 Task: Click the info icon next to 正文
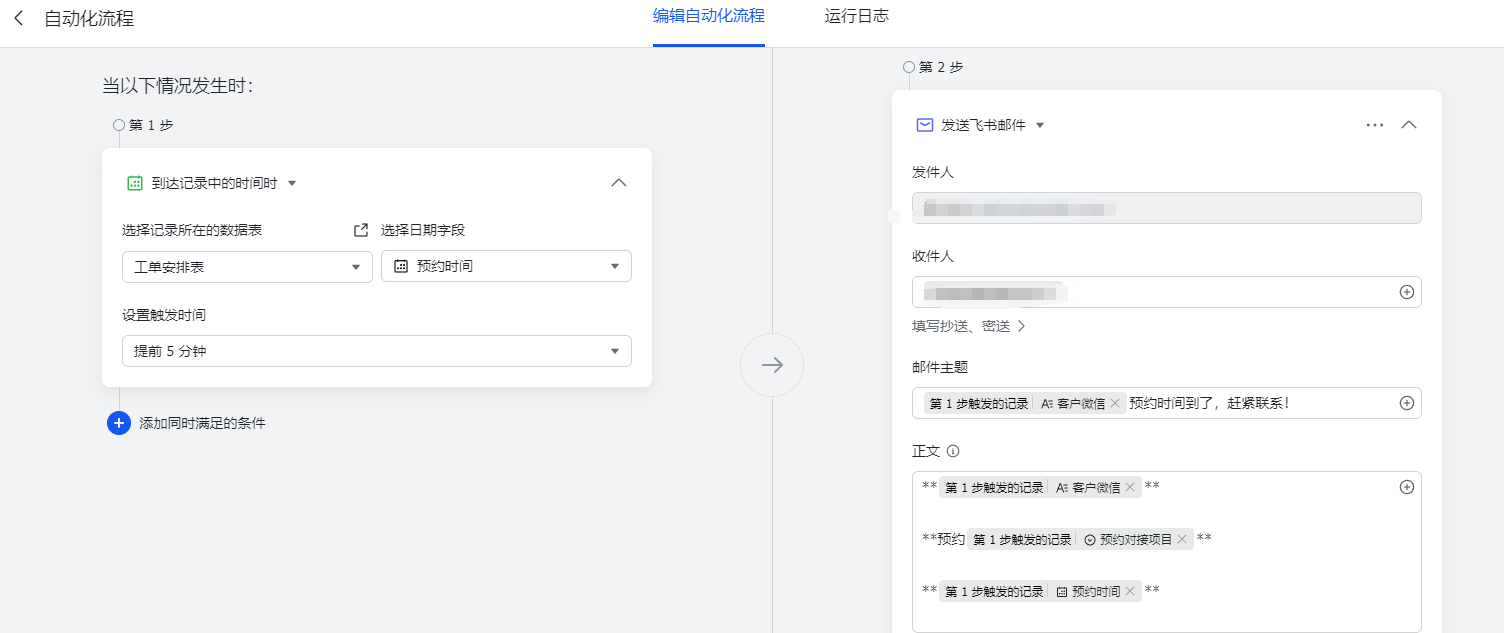click(x=953, y=451)
